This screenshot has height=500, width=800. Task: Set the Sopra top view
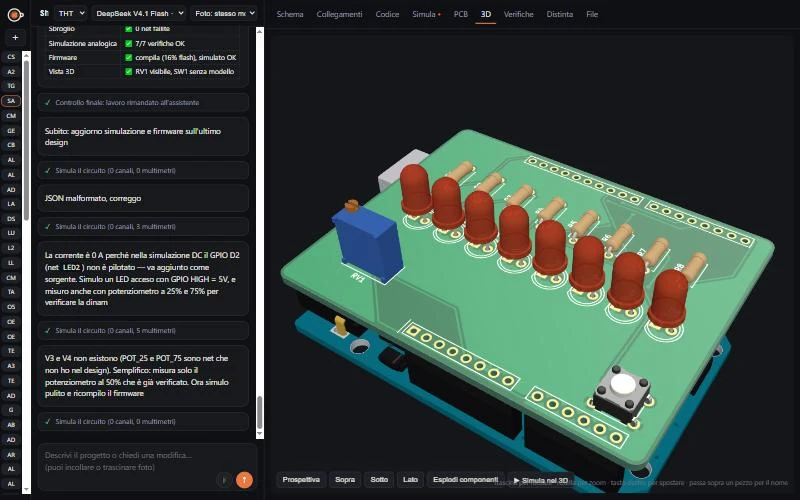click(345, 480)
